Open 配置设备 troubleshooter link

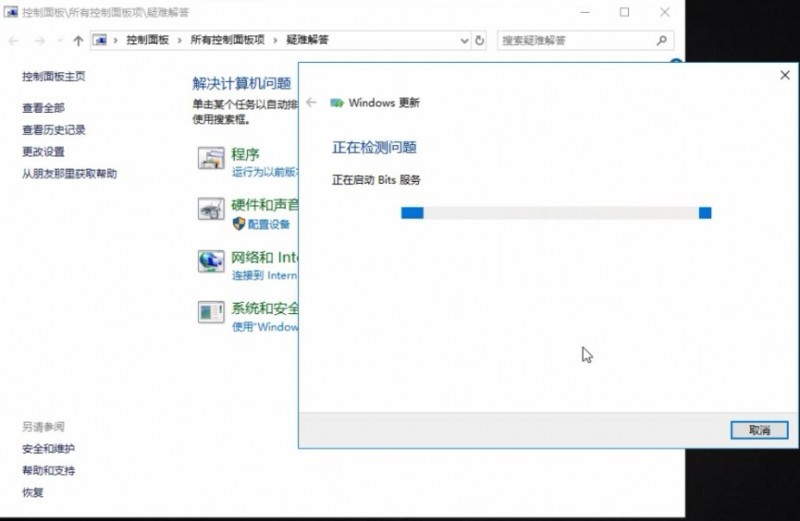pyautogui.click(x=269, y=225)
